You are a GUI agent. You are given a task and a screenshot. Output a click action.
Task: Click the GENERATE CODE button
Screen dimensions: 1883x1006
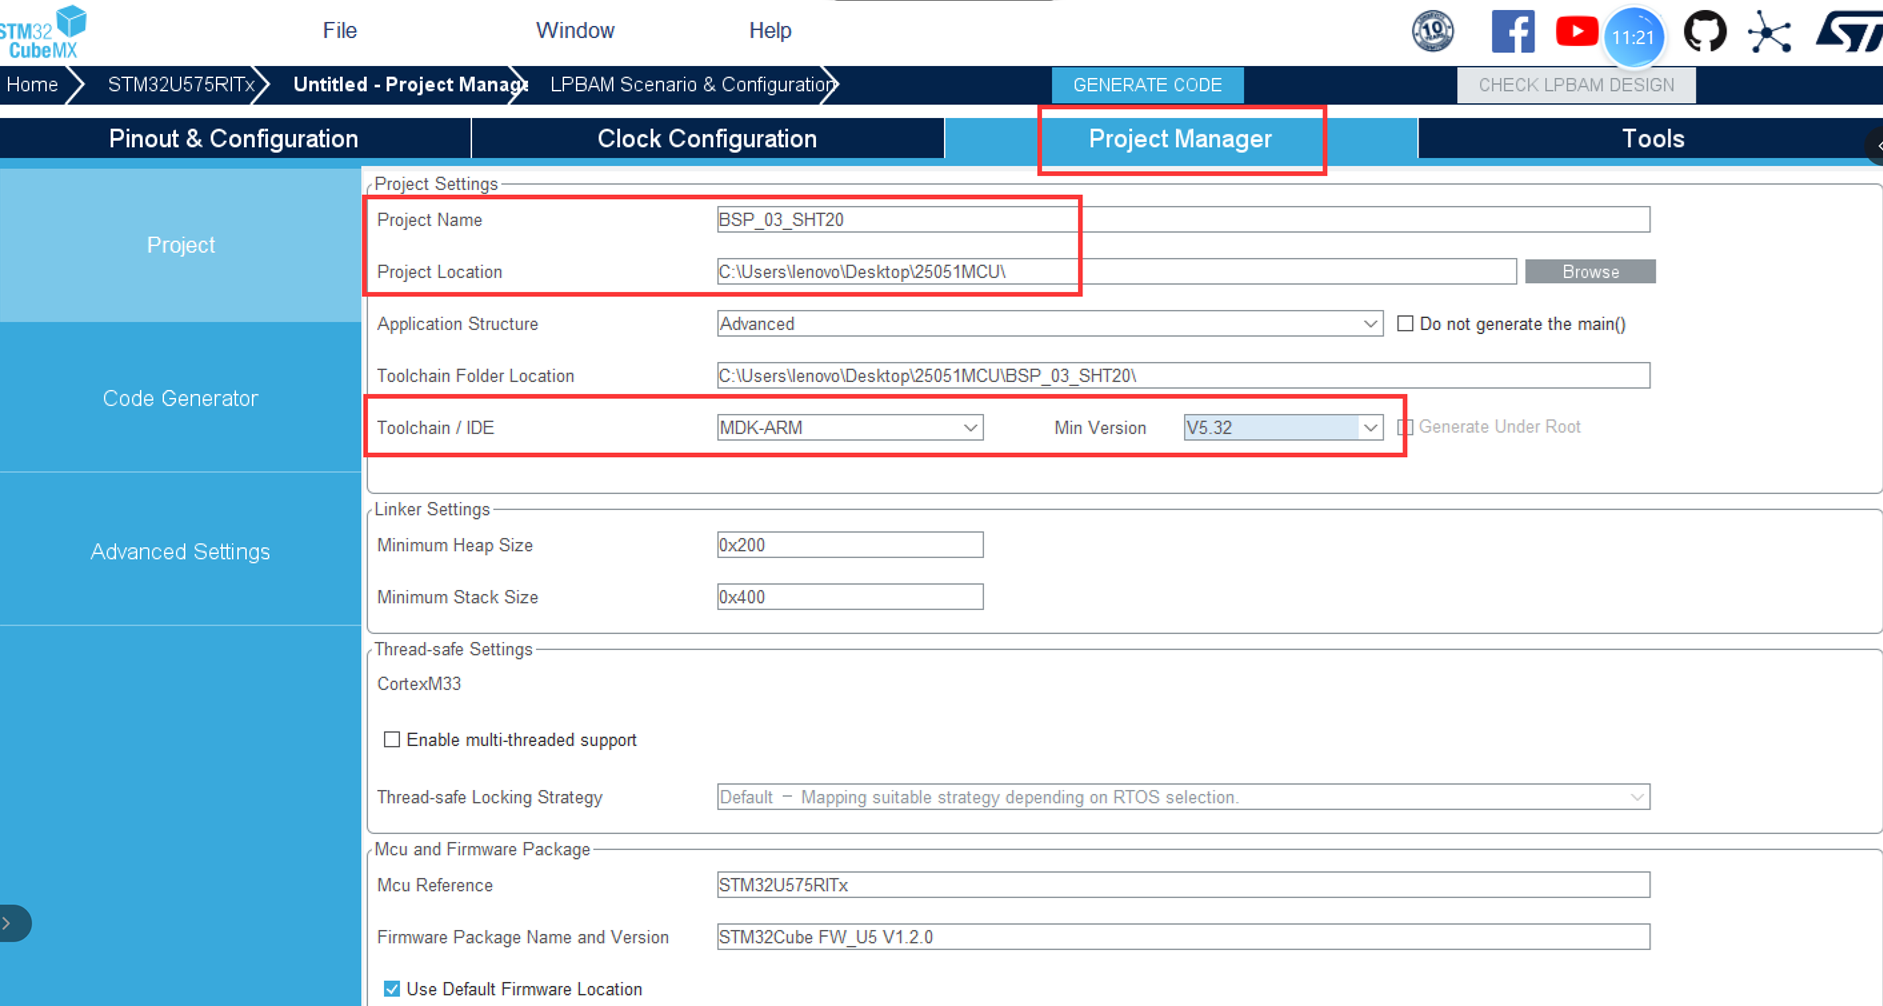point(1147,85)
